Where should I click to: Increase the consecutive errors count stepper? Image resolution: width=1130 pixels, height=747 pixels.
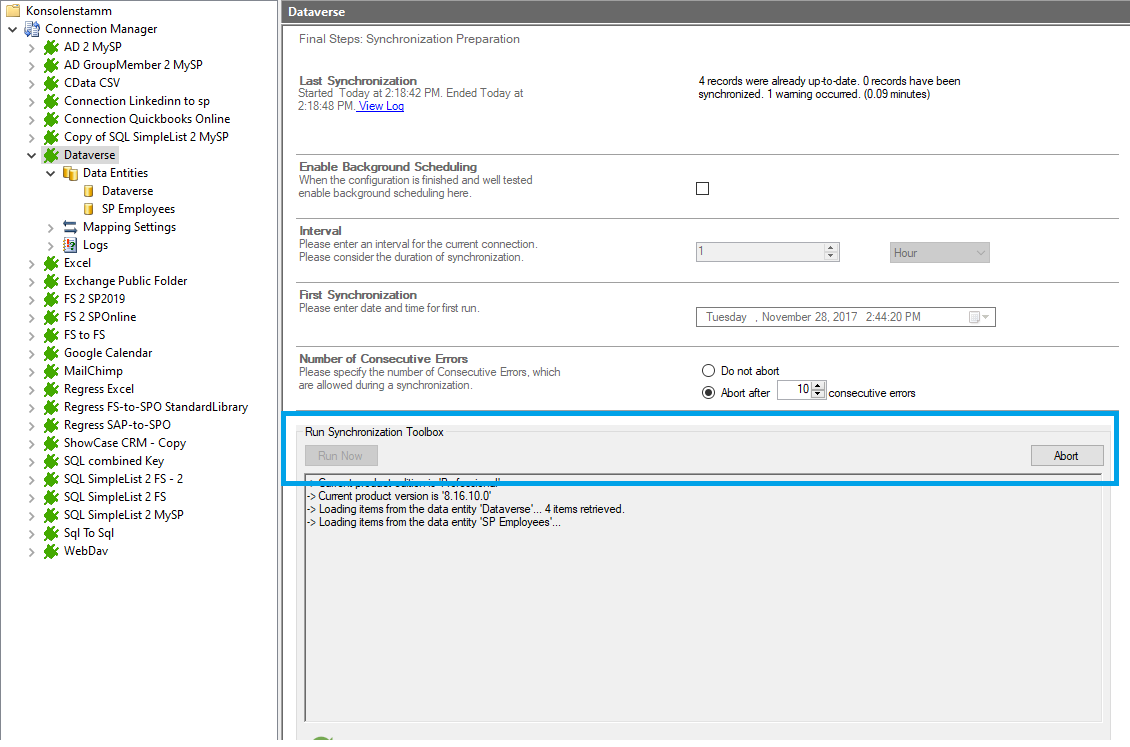(x=818, y=386)
